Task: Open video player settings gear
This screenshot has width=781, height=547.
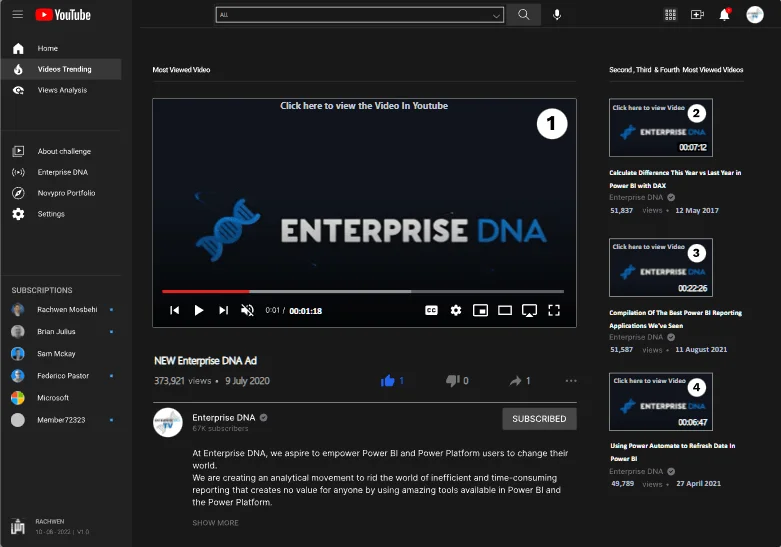Action: coord(456,310)
